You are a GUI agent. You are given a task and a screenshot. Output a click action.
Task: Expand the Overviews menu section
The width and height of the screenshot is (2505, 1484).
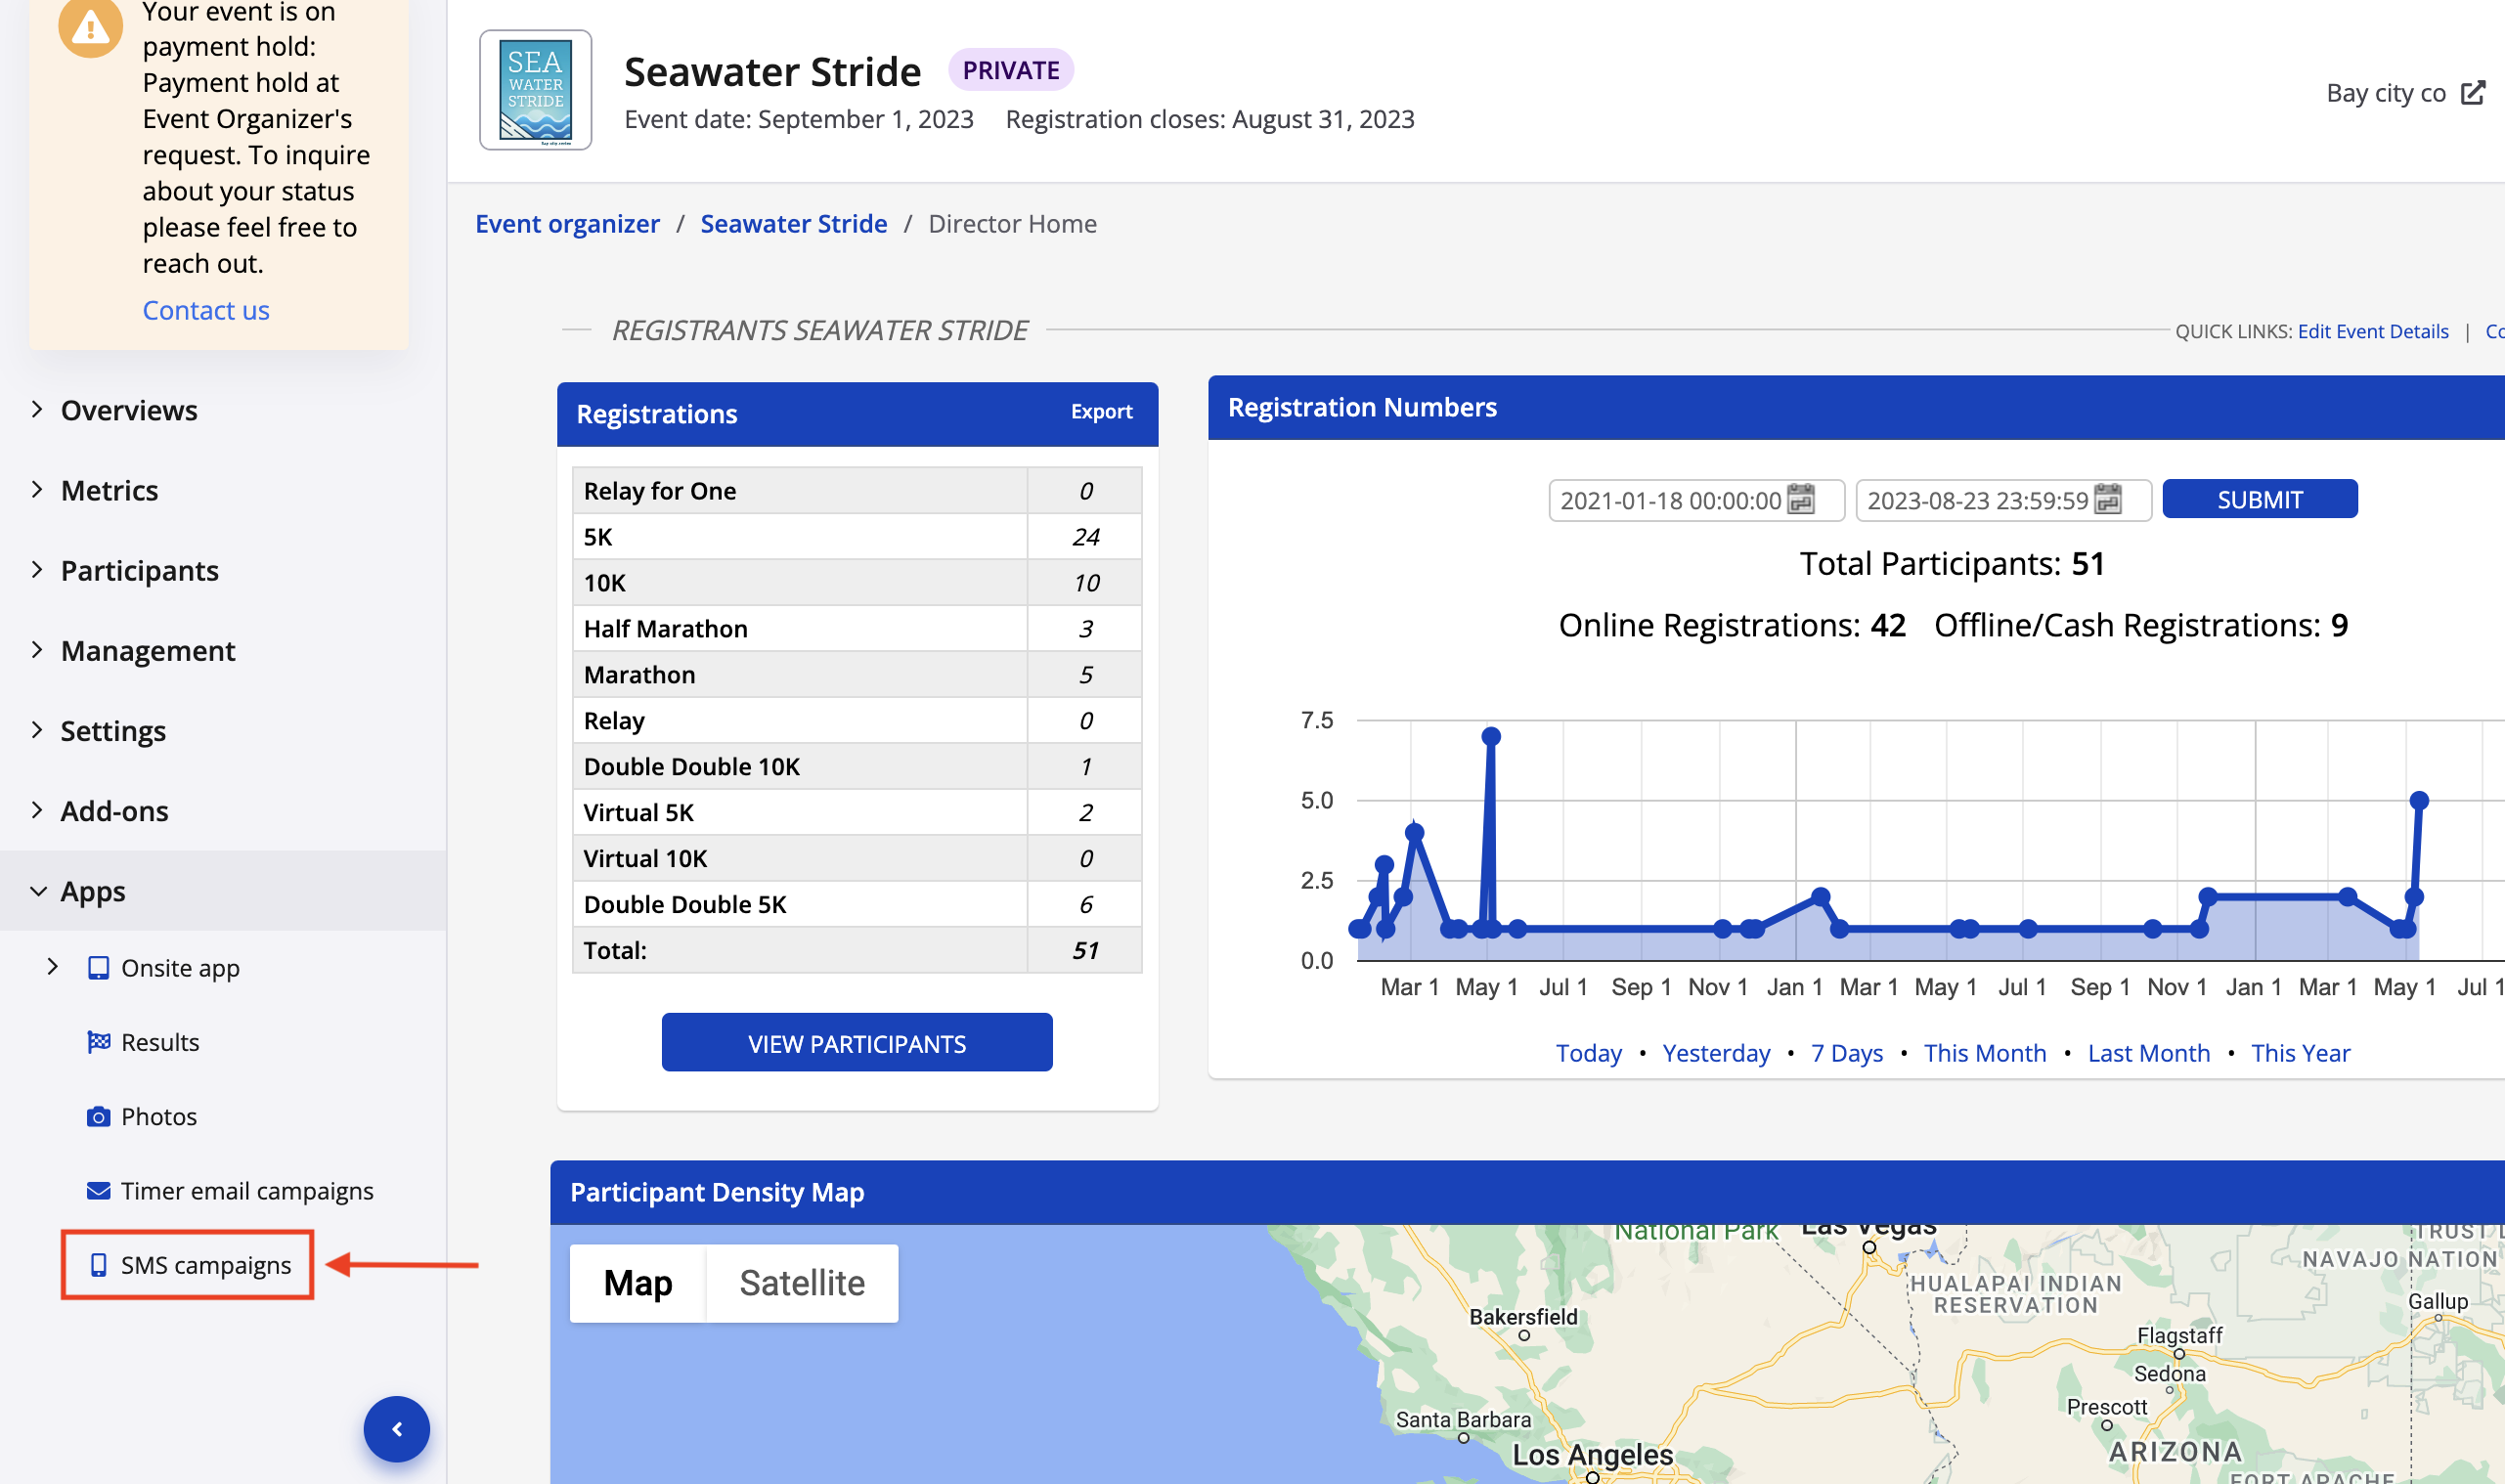(x=128, y=410)
